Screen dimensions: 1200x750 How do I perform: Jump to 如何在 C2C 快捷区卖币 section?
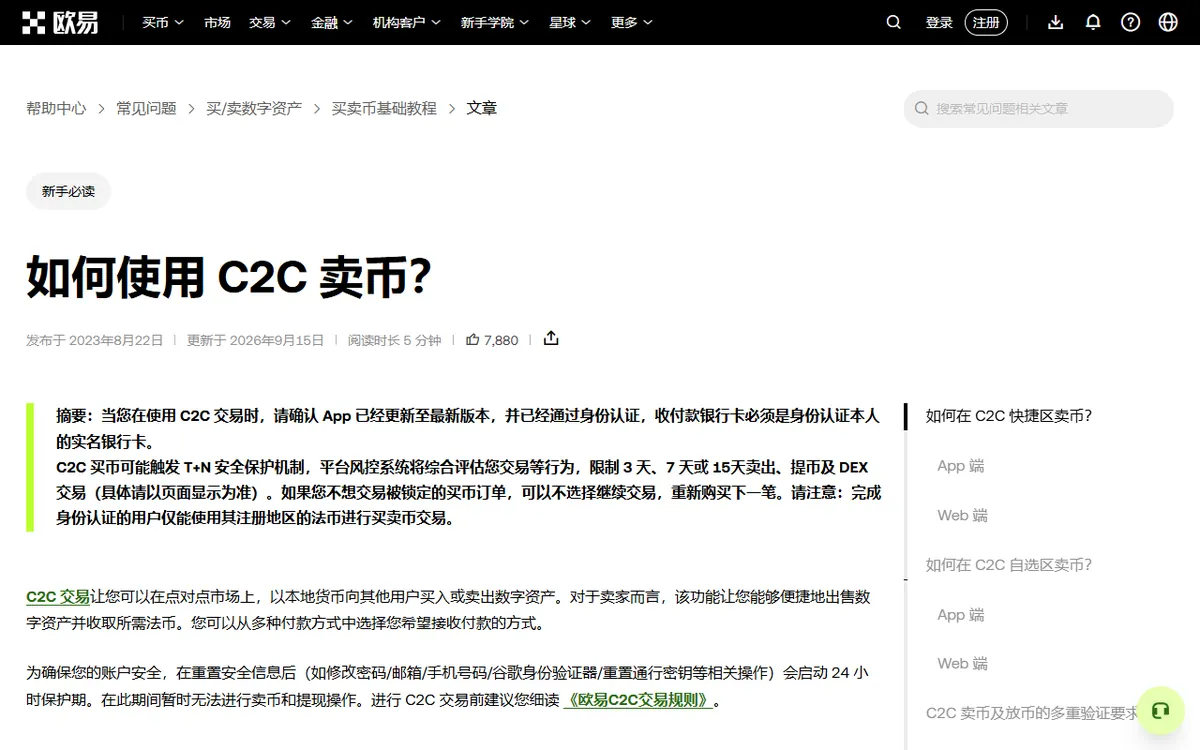coord(1009,416)
